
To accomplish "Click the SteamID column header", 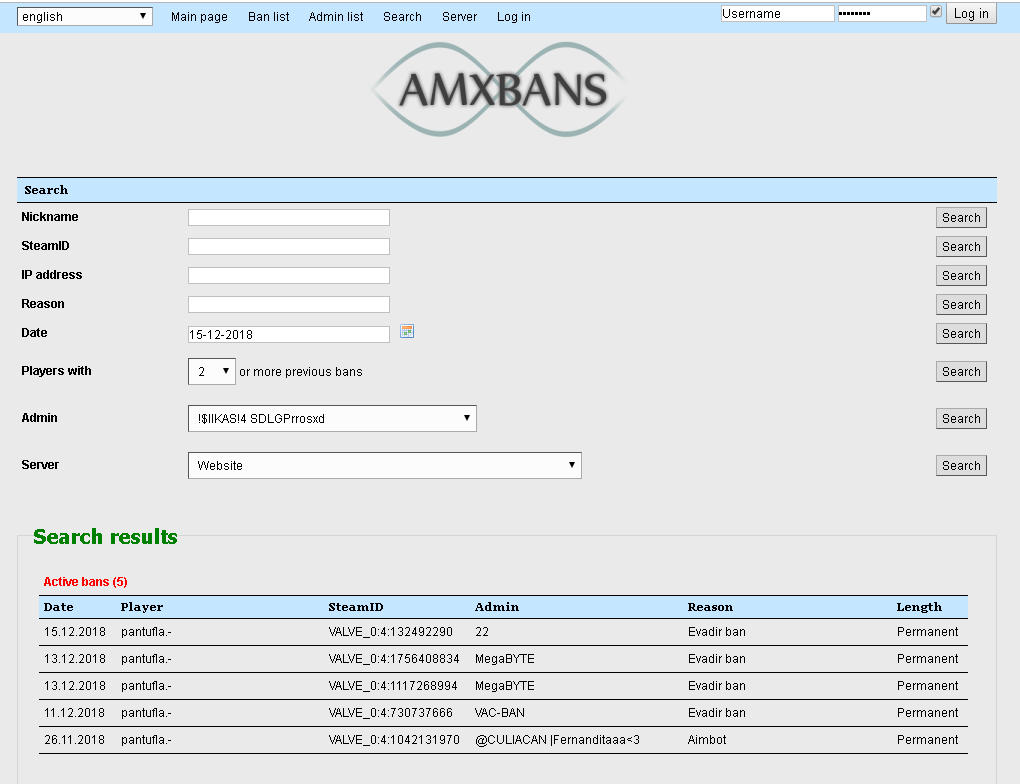I will [x=356, y=607].
